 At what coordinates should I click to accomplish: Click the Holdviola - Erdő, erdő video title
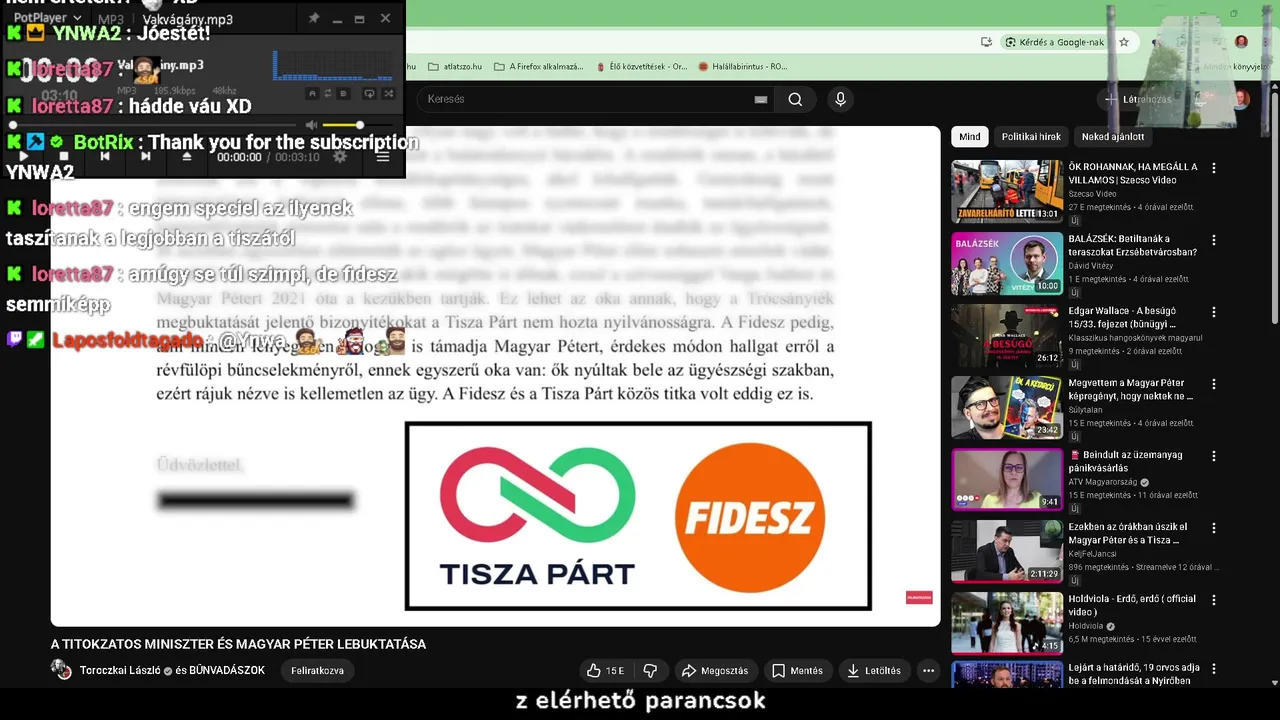[1134, 605]
